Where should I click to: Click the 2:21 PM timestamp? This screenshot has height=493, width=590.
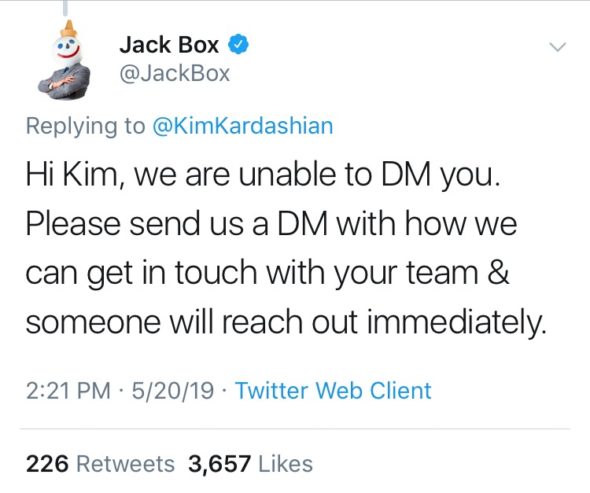point(68,390)
